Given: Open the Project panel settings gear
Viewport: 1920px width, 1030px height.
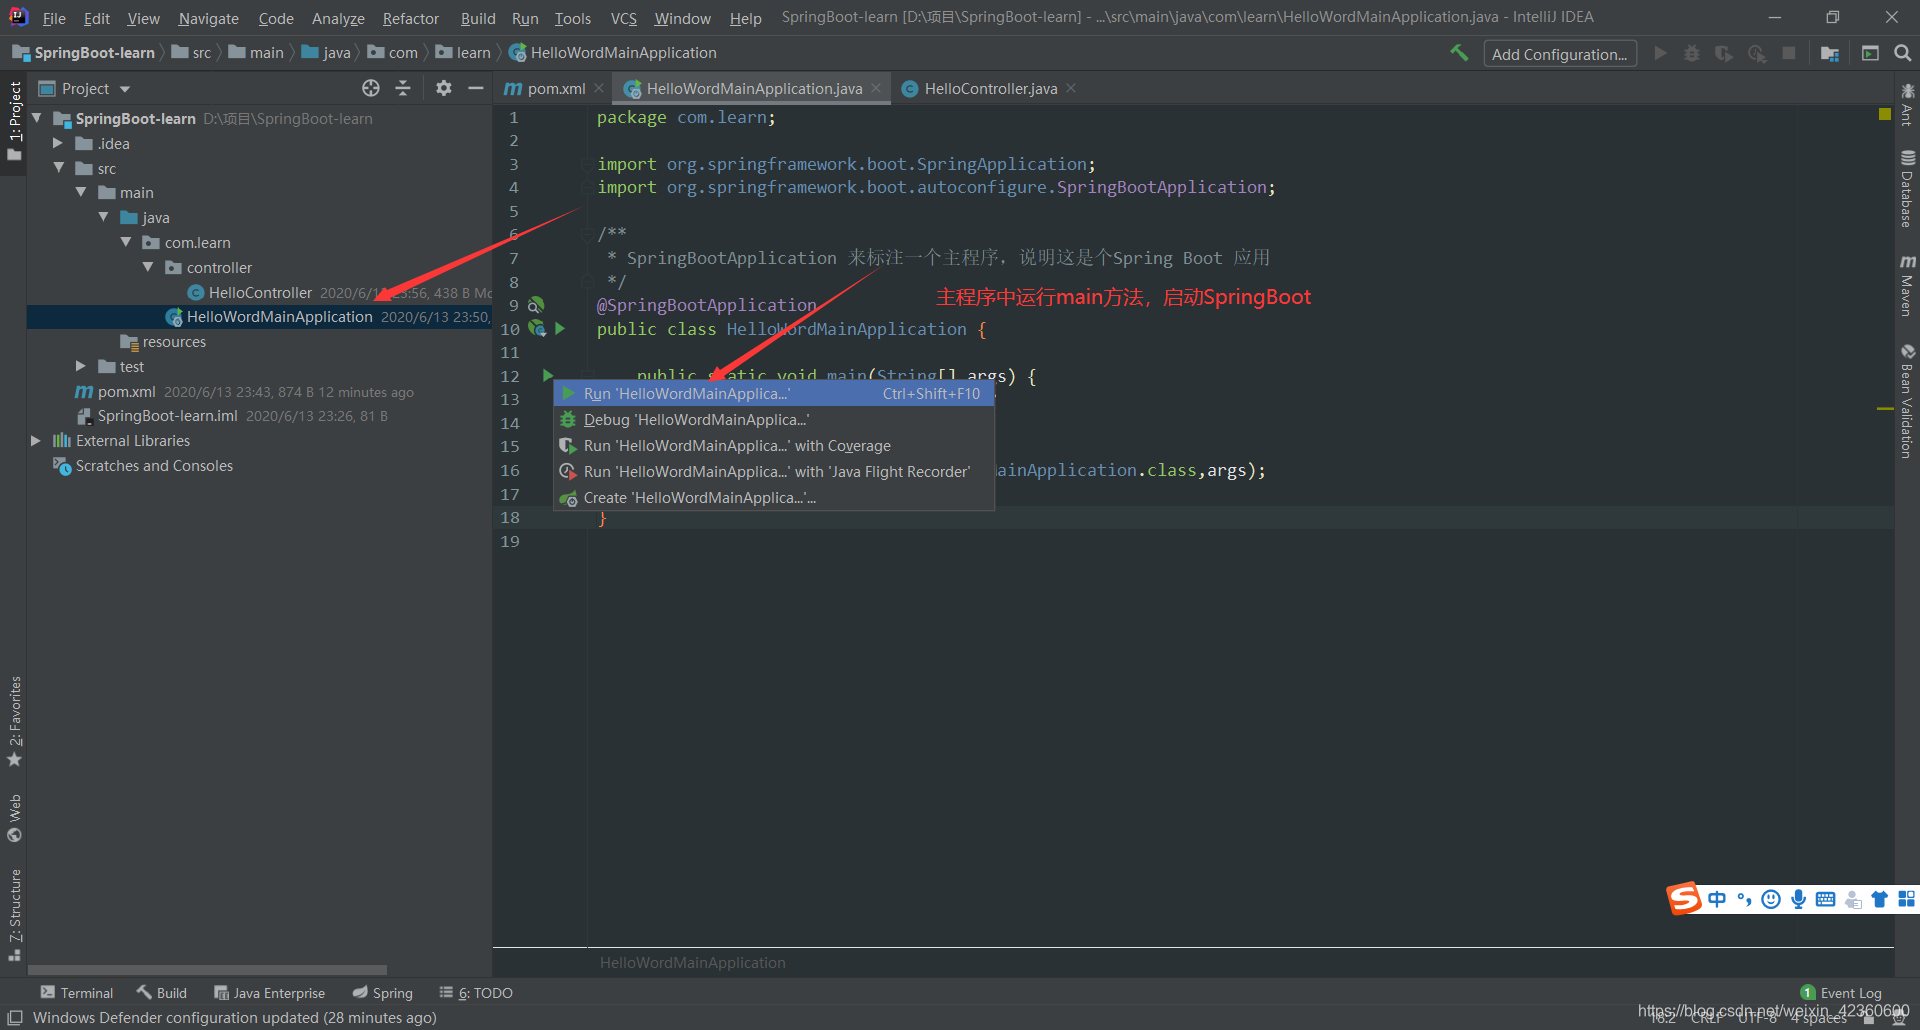Looking at the screenshot, I should click(444, 88).
